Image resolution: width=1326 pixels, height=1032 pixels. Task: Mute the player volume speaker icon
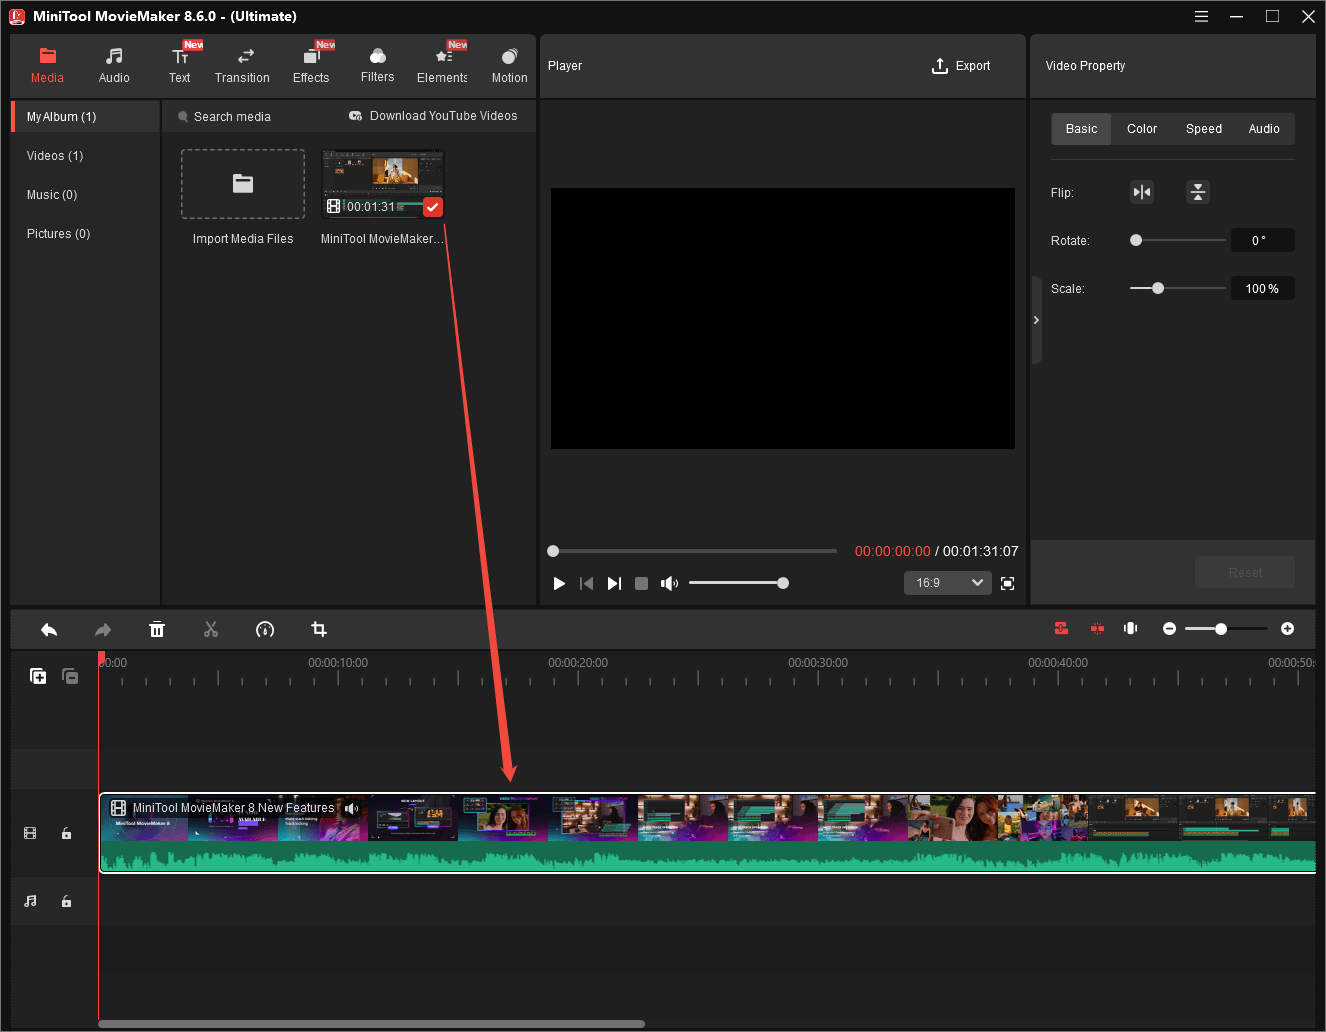coord(669,583)
